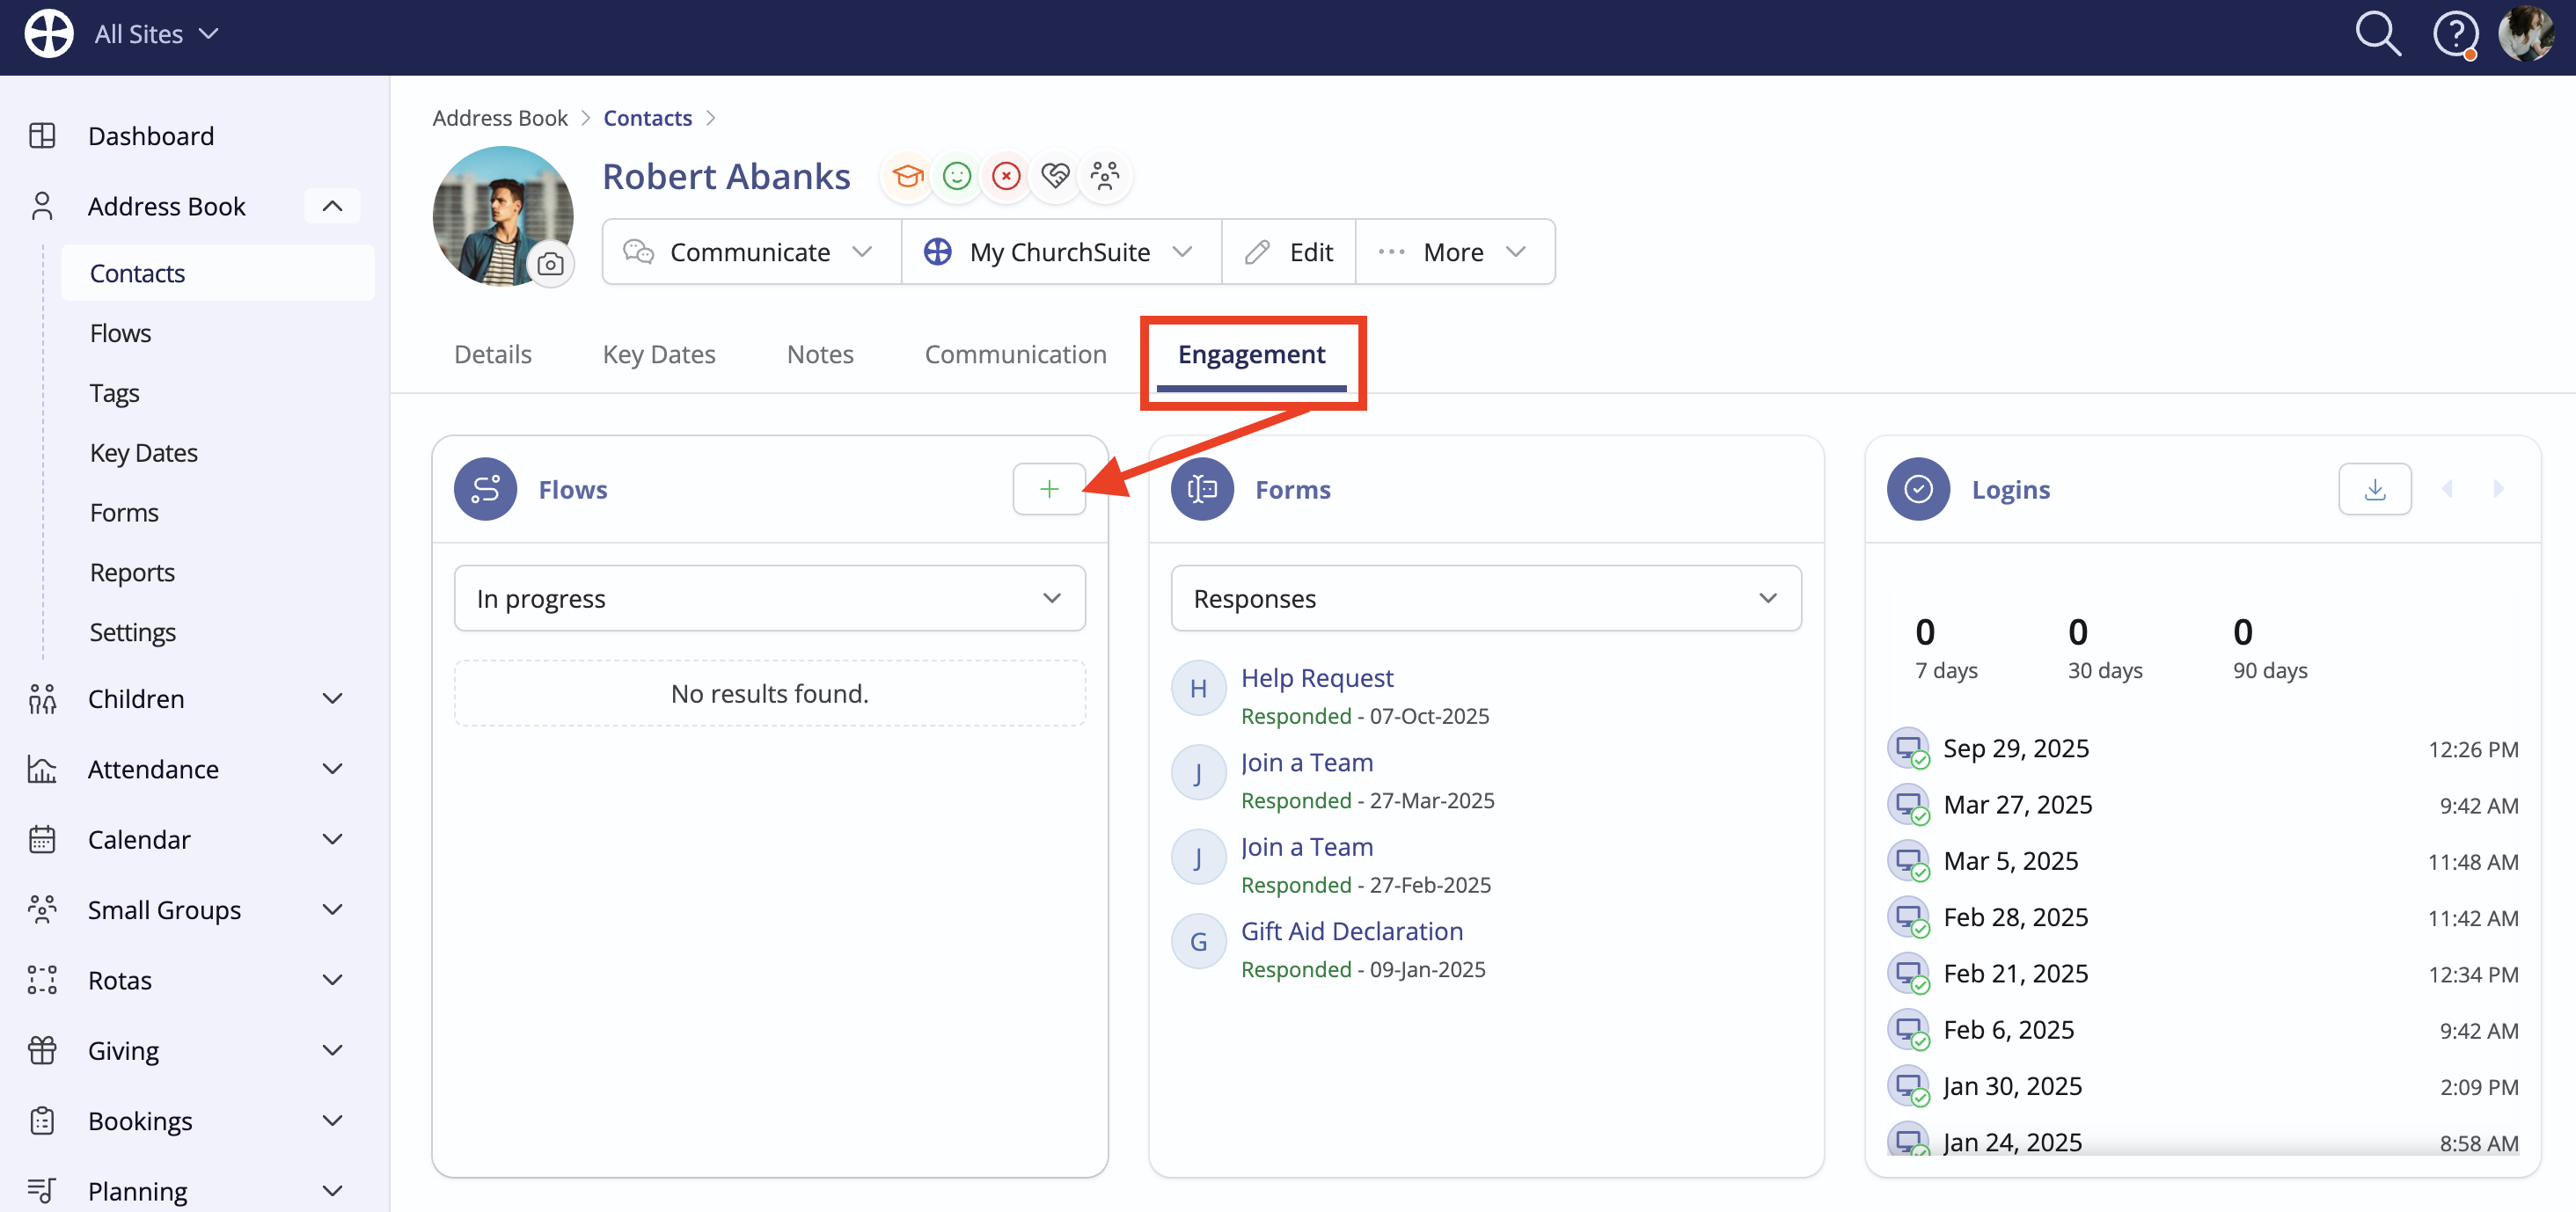Open the help question mark icon
The width and height of the screenshot is (2576, 1212).
[2455, 35]
